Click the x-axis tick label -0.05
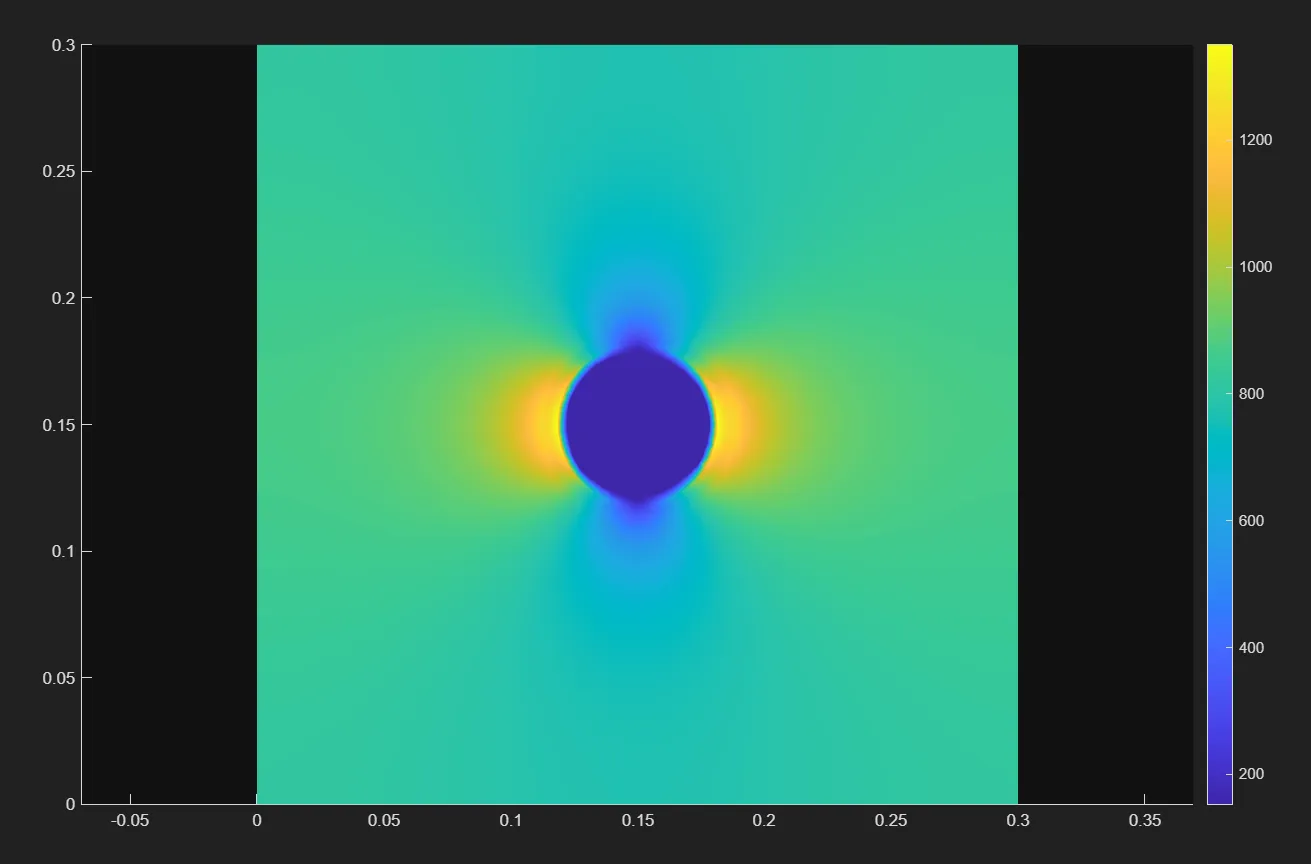The image size is (1311, 864). [x=129, y=821]
